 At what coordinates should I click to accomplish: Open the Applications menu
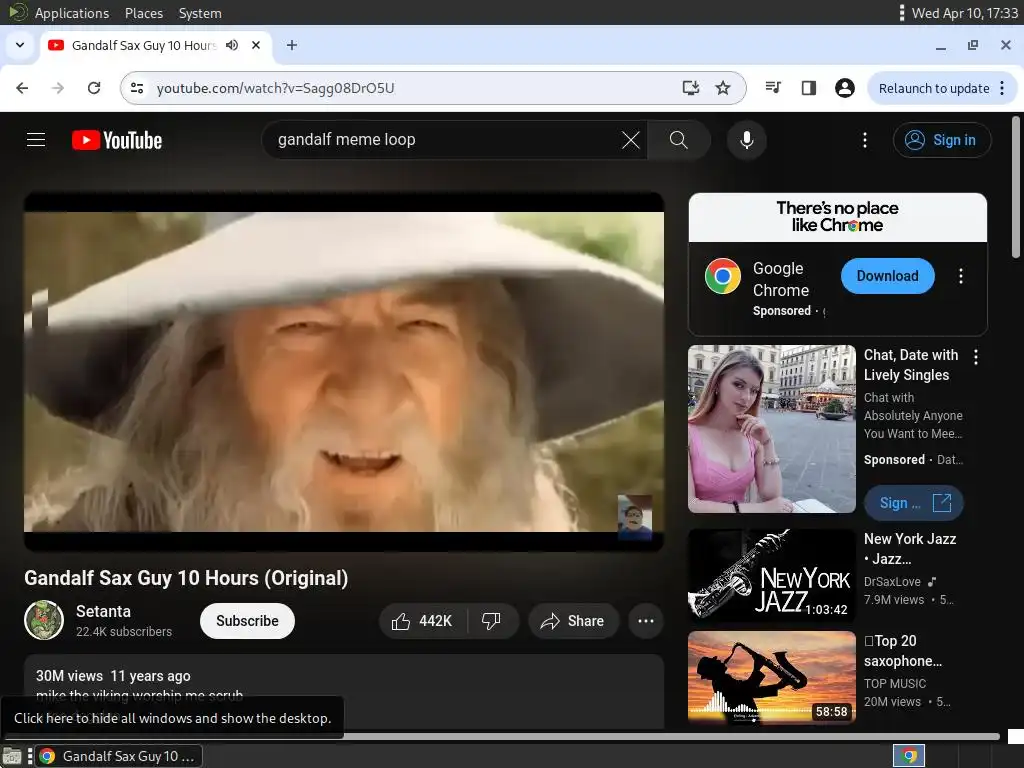click(x=72, y=13)
